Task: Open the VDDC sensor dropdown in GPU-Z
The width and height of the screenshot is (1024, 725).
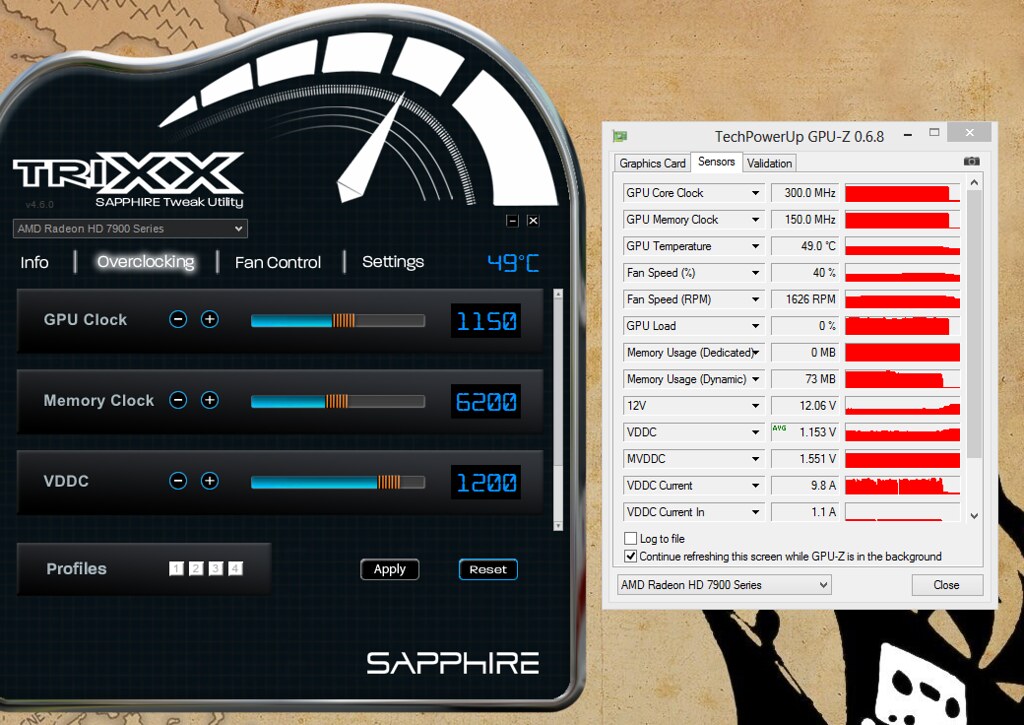Action: (x=756, y=432)
